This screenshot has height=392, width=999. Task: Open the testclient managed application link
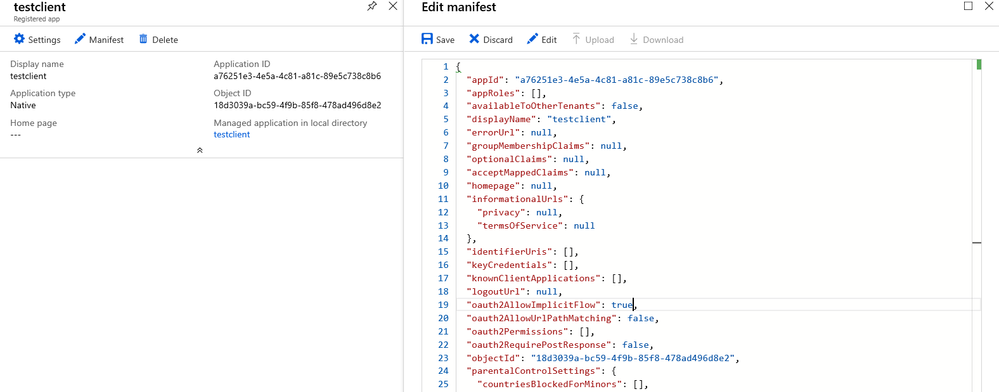tap(231, 134)
